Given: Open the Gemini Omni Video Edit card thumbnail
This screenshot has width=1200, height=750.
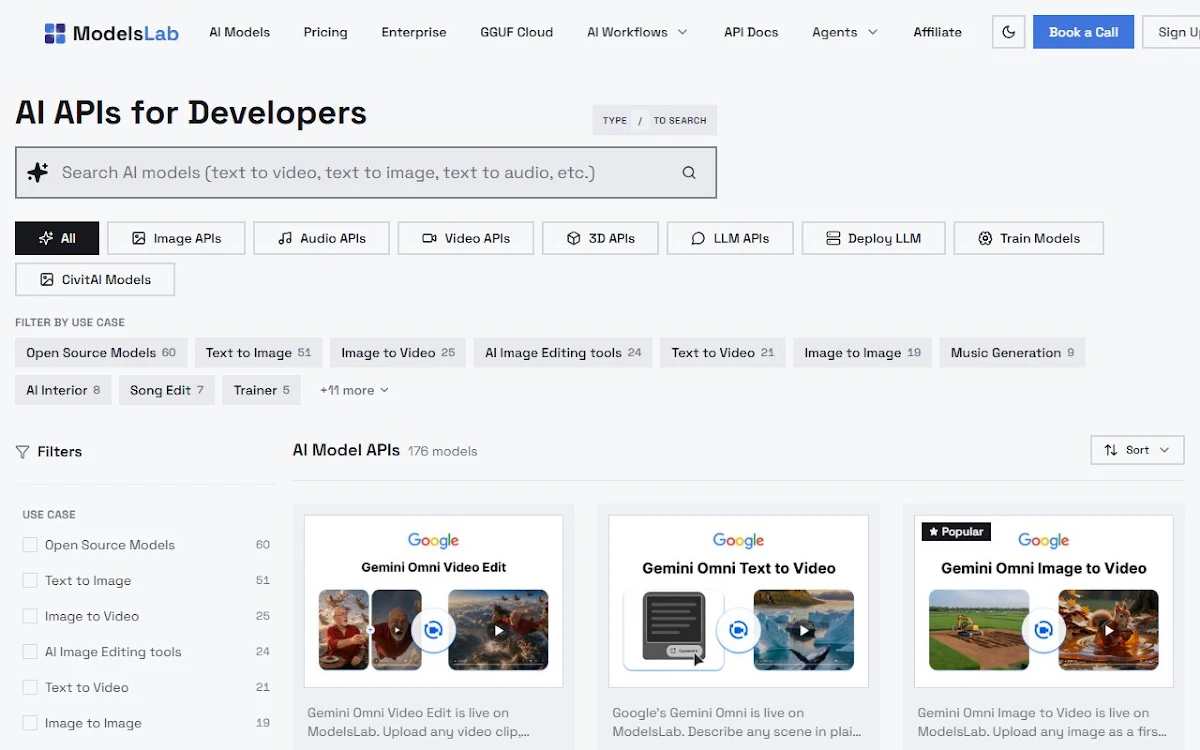Looking at the screenshot, I should 433,601.
